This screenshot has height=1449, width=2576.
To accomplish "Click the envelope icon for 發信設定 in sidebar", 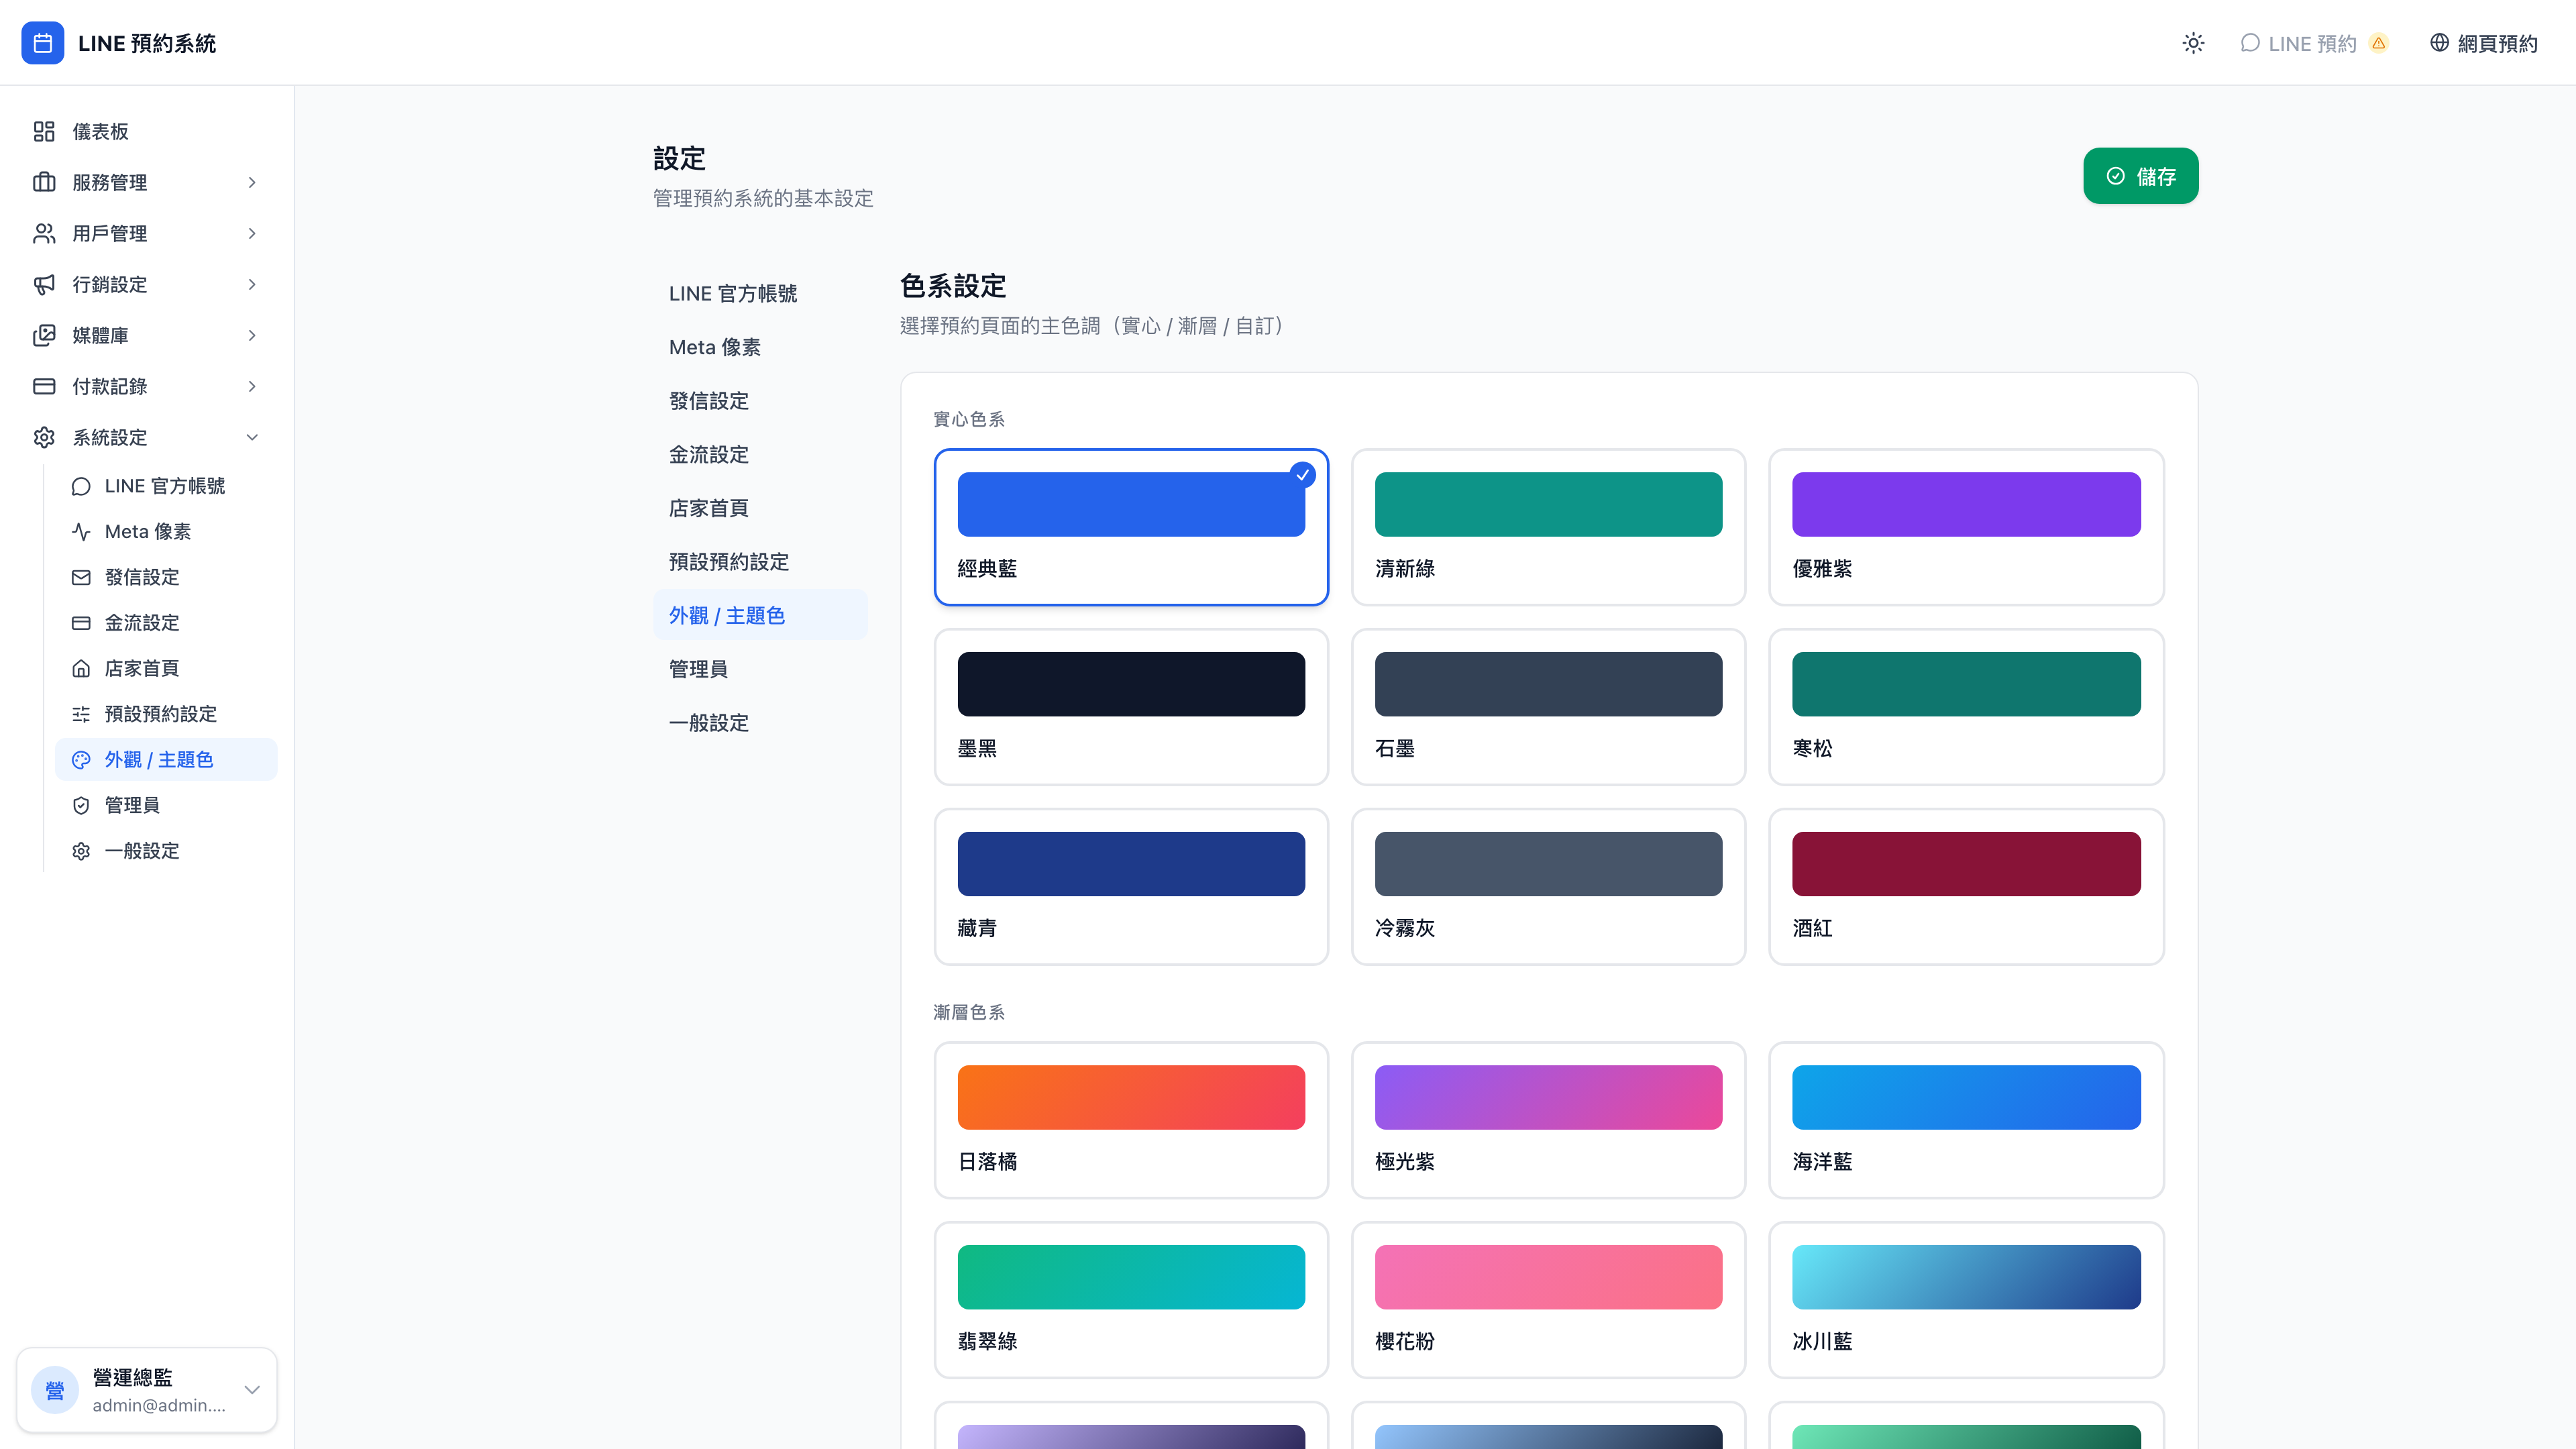I will 81,577.
